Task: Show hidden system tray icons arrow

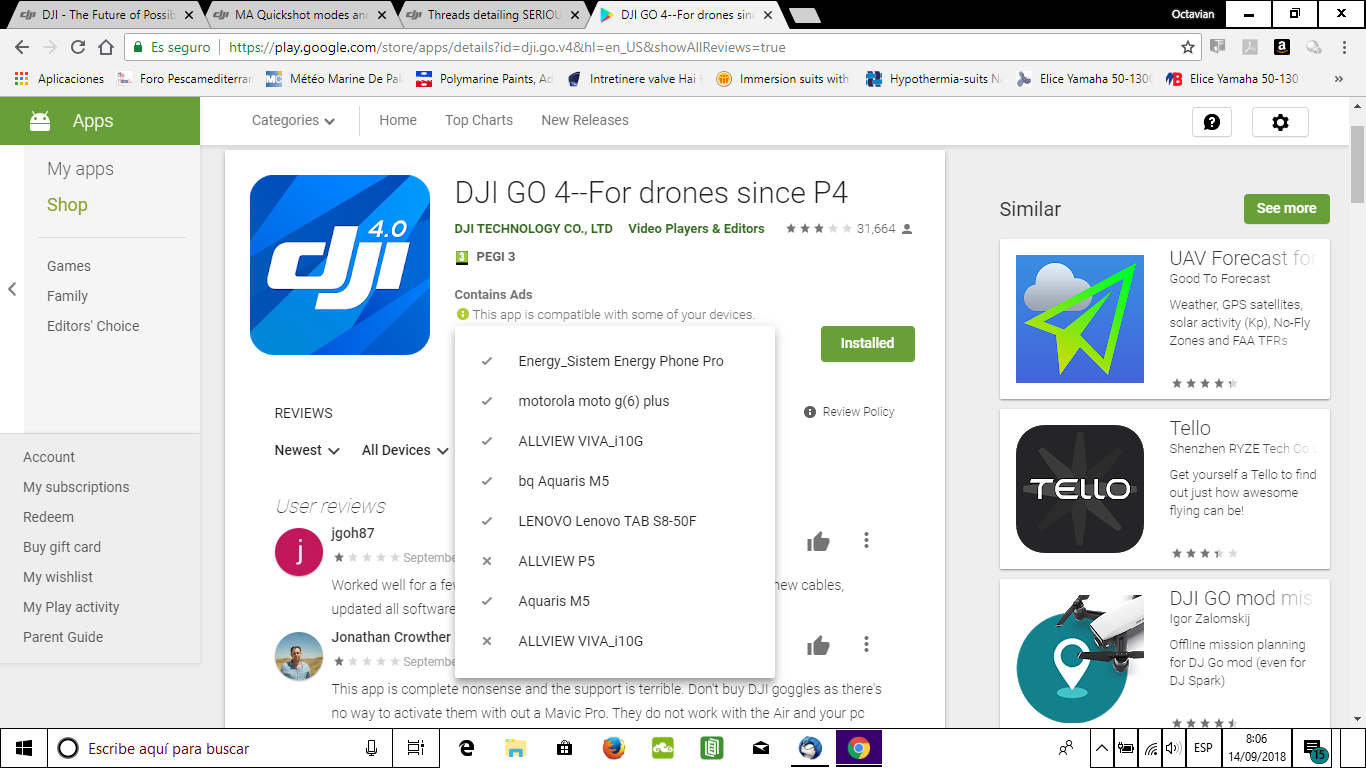Action: pyautogui.click(x=1102, y=748)
